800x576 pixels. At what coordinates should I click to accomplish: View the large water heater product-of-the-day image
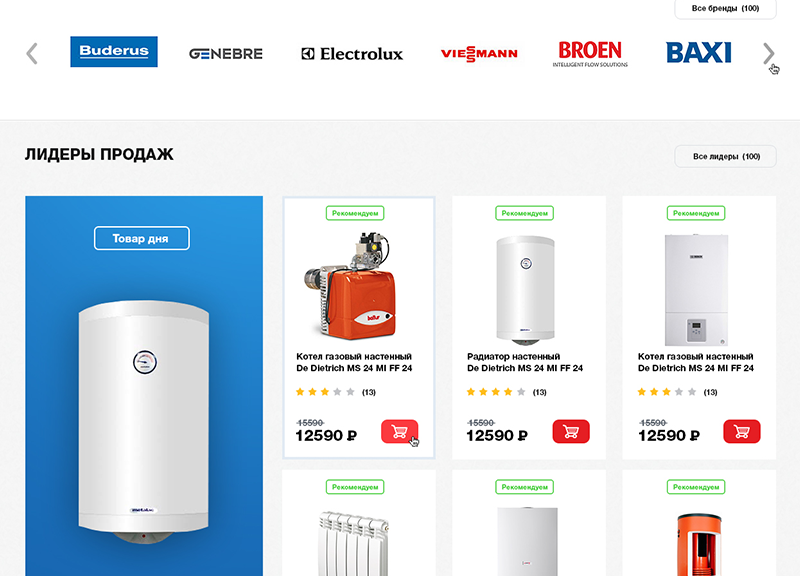point(144,422)
